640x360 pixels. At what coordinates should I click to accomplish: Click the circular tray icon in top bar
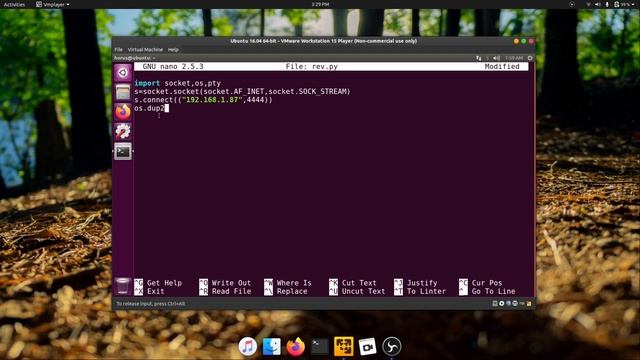[x=572, y=4]
